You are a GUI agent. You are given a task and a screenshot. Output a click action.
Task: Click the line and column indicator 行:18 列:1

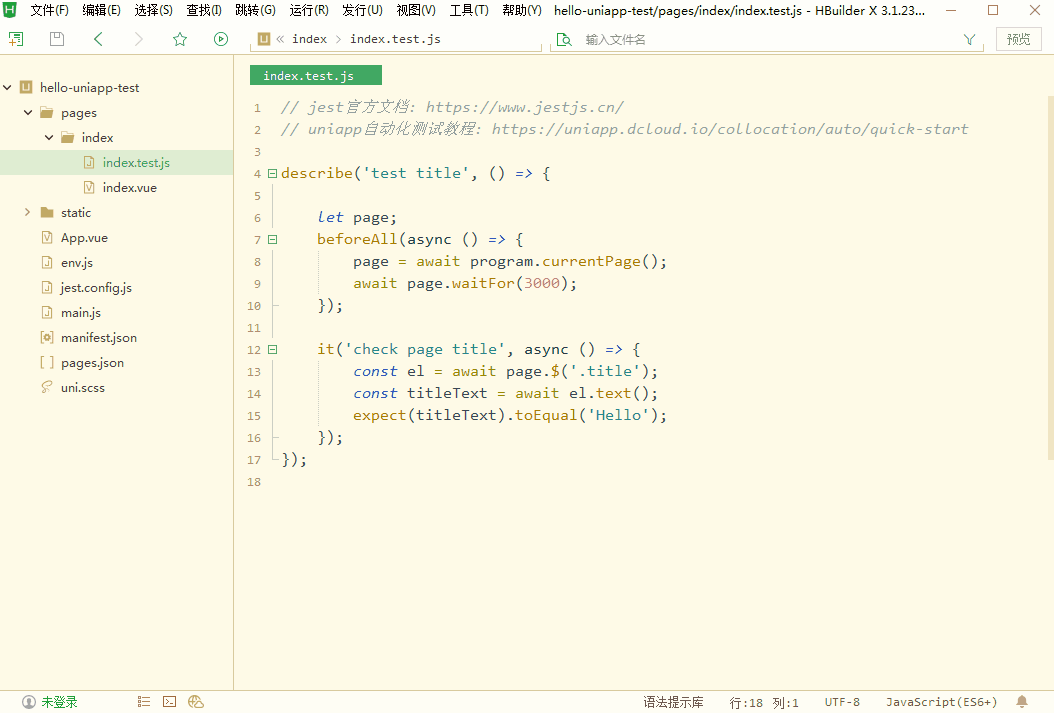point(764,703)
